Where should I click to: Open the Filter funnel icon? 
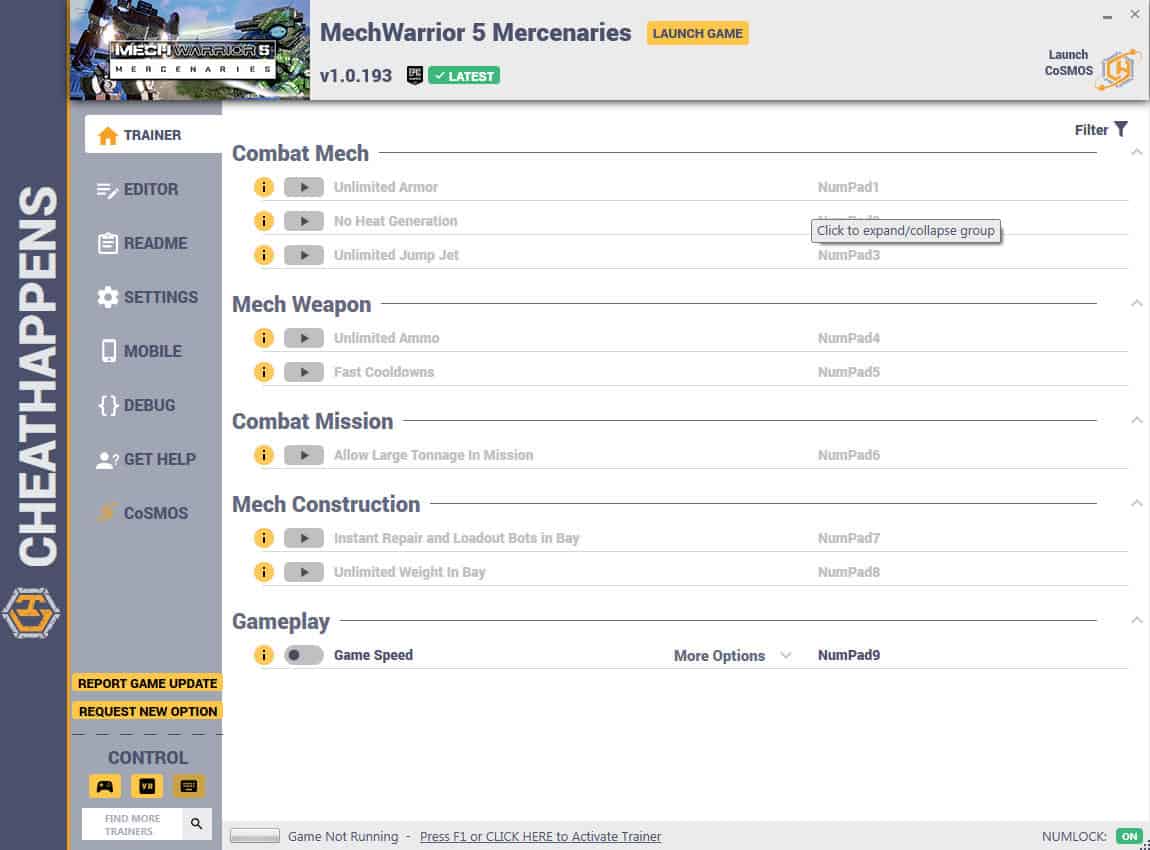pos(1121,129)
